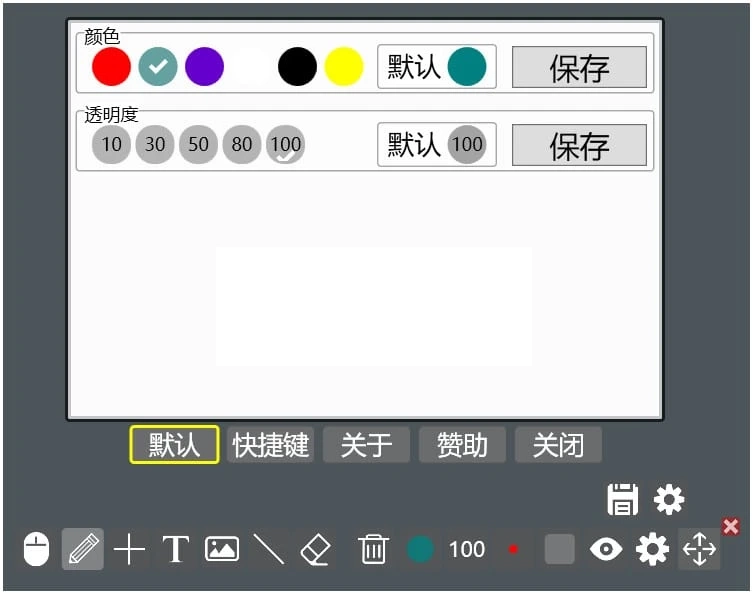Open the 关于 tab

[x=366, y=445]
